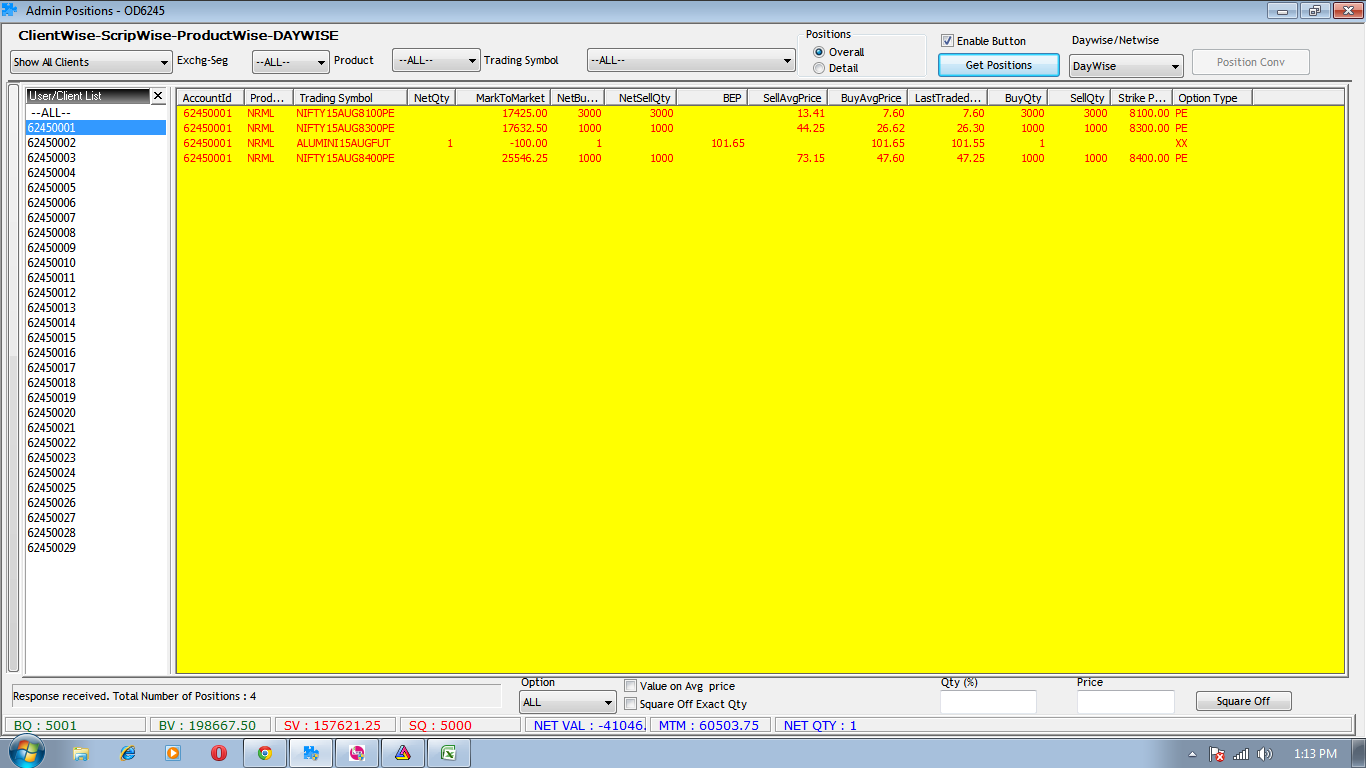This screenshot has height=768, width=1366.
Task: Open Excel from the taskbar
Action: [x=449, y=753]
